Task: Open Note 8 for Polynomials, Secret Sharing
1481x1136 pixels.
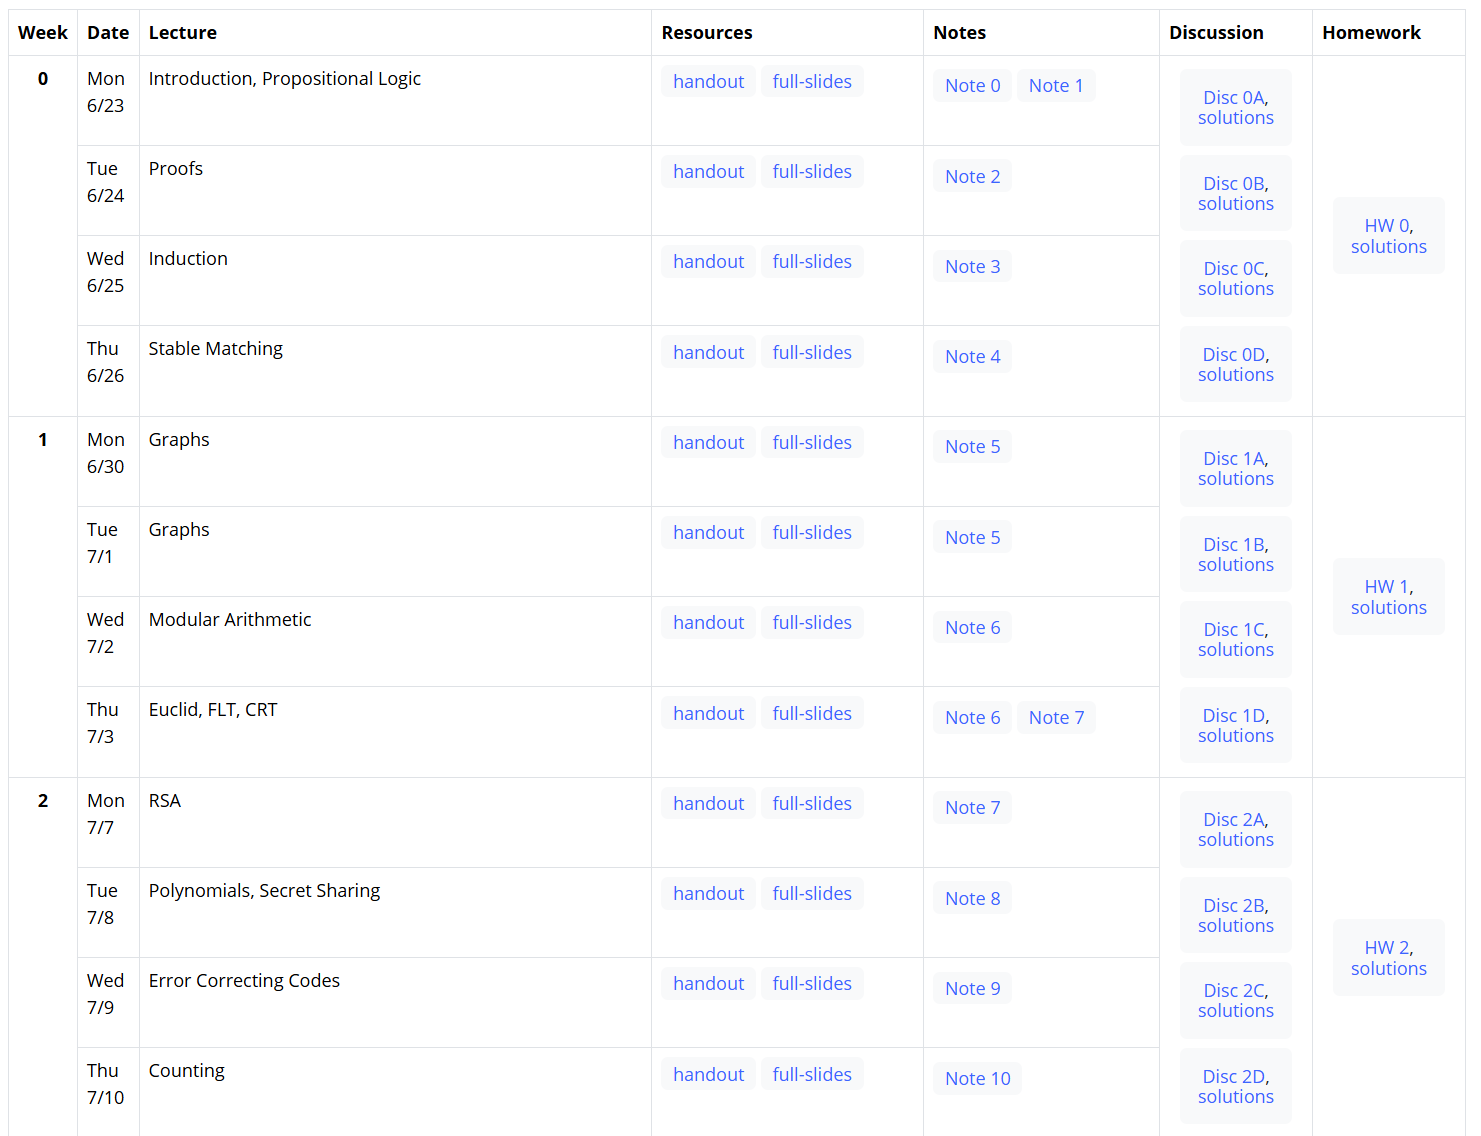Action: 972,899
